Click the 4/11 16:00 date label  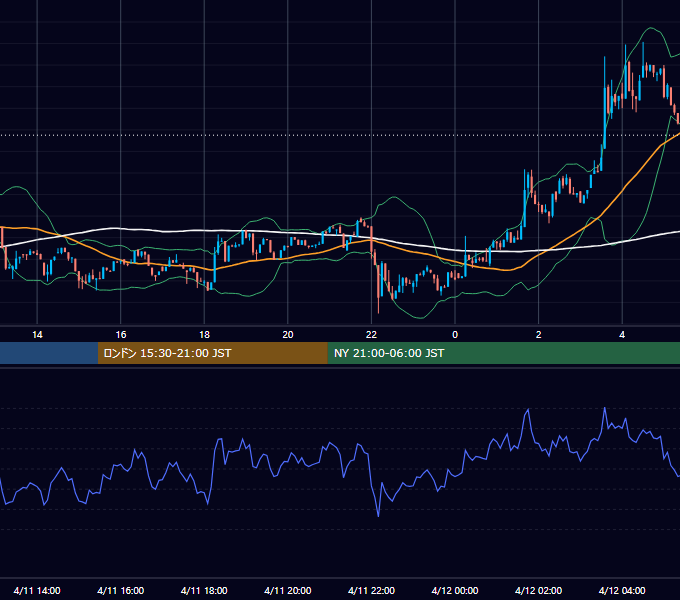click(121, 590)
